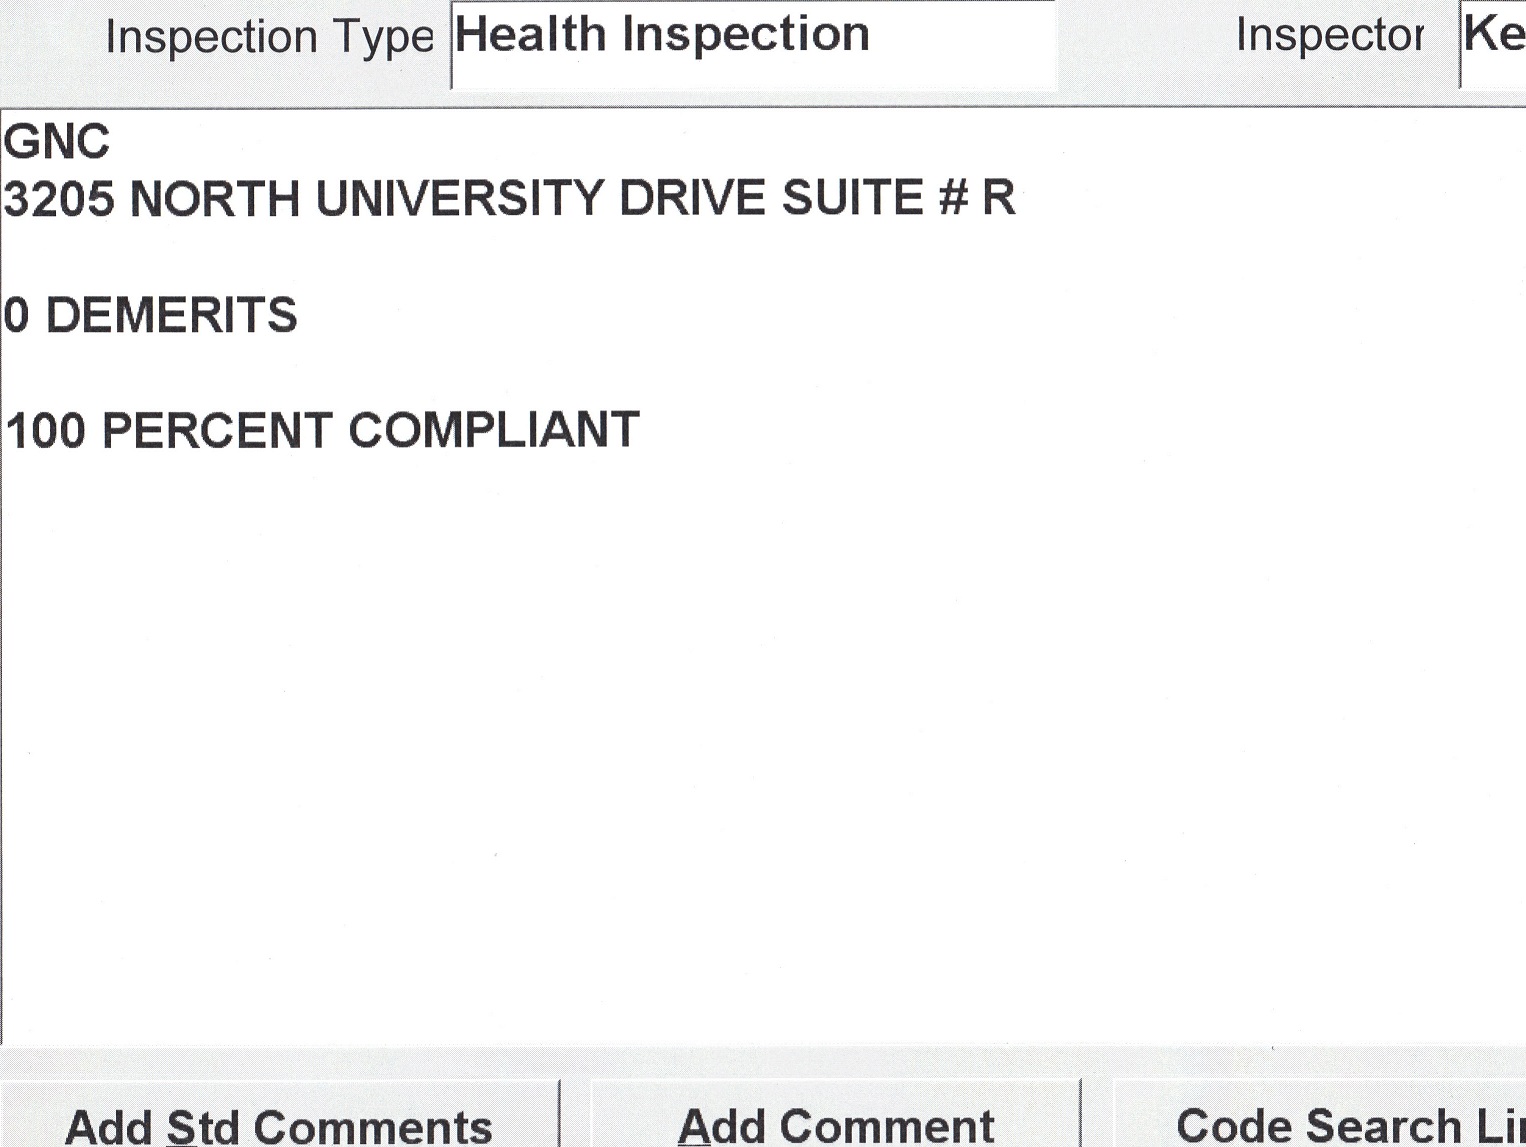Click the Inspector name field
Image resolution: width=1526 pixels, height=1147 pixels.
pyautogui.click(x=1494, y=38)
